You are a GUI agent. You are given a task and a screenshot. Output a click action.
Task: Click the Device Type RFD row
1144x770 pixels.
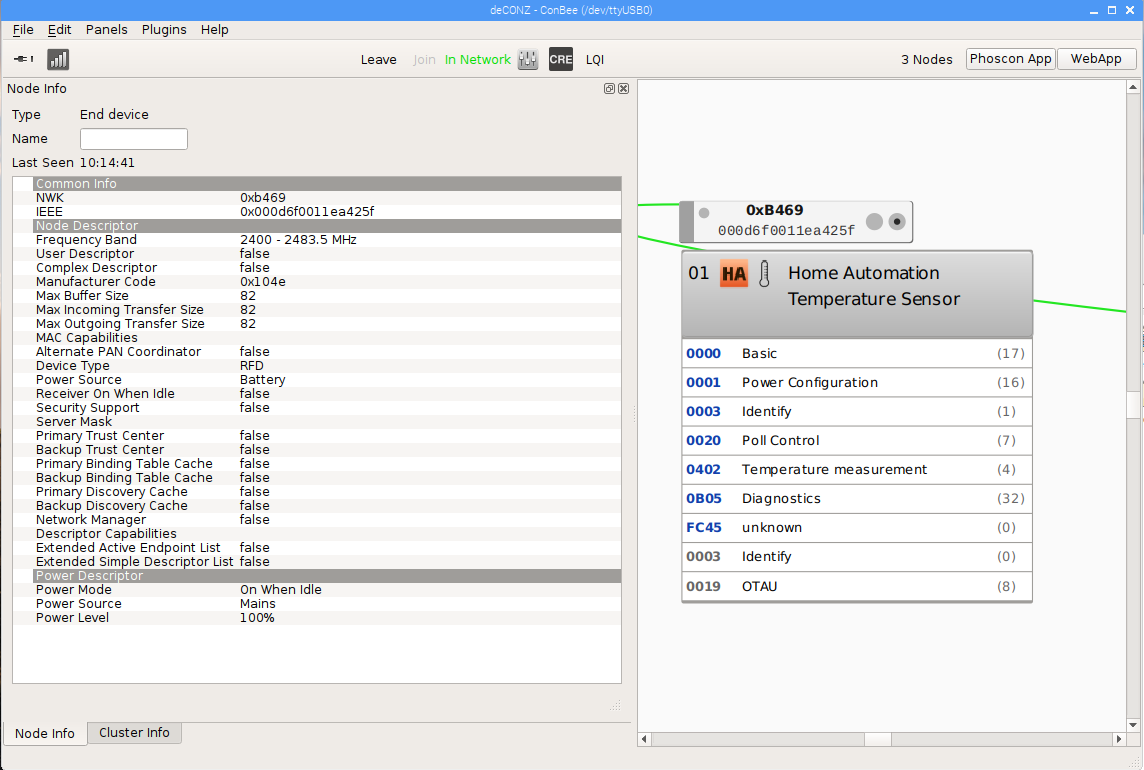click(328, 366)
